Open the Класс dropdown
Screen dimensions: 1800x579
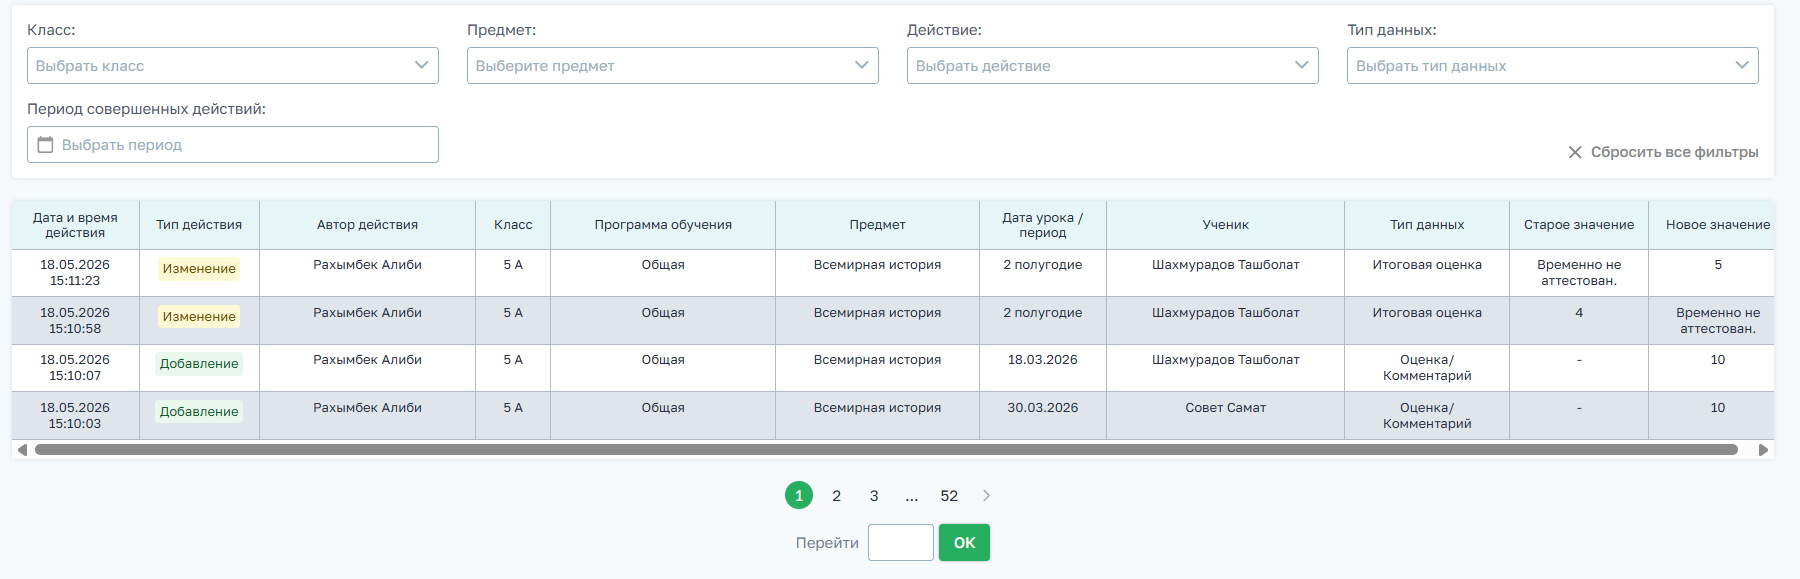point(232,66)
